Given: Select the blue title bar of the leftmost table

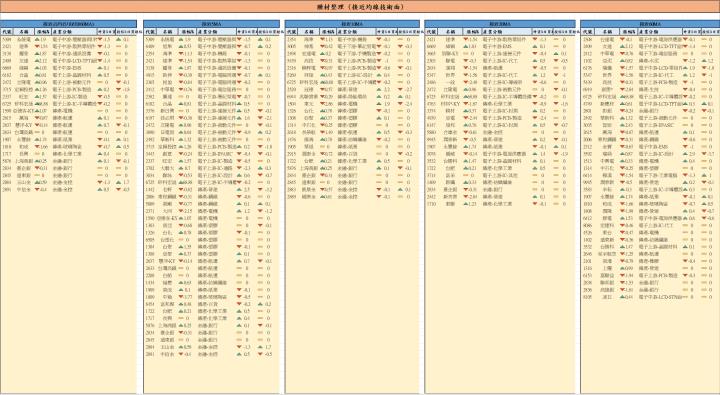Looking at the screenshot, I should click(68, 23).
